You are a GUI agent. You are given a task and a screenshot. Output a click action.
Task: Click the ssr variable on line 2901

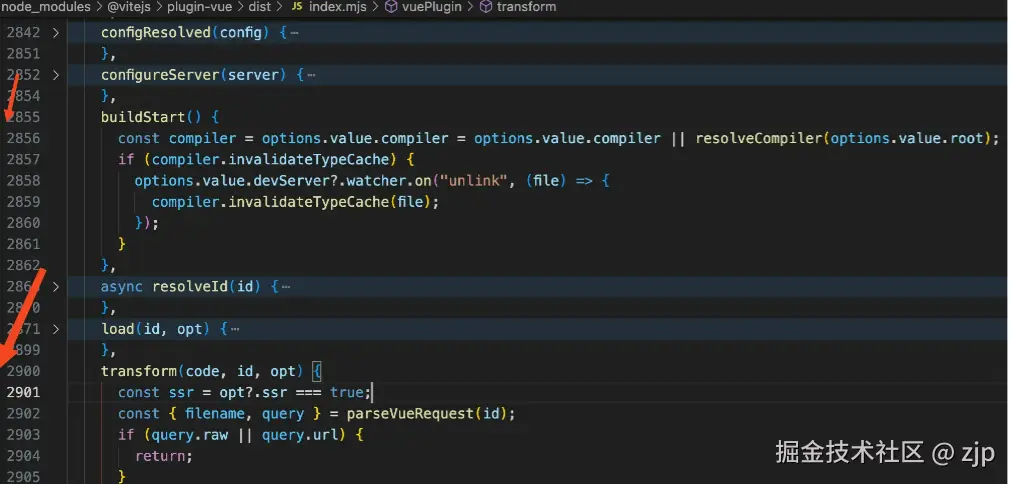click(x=182, y=392)
